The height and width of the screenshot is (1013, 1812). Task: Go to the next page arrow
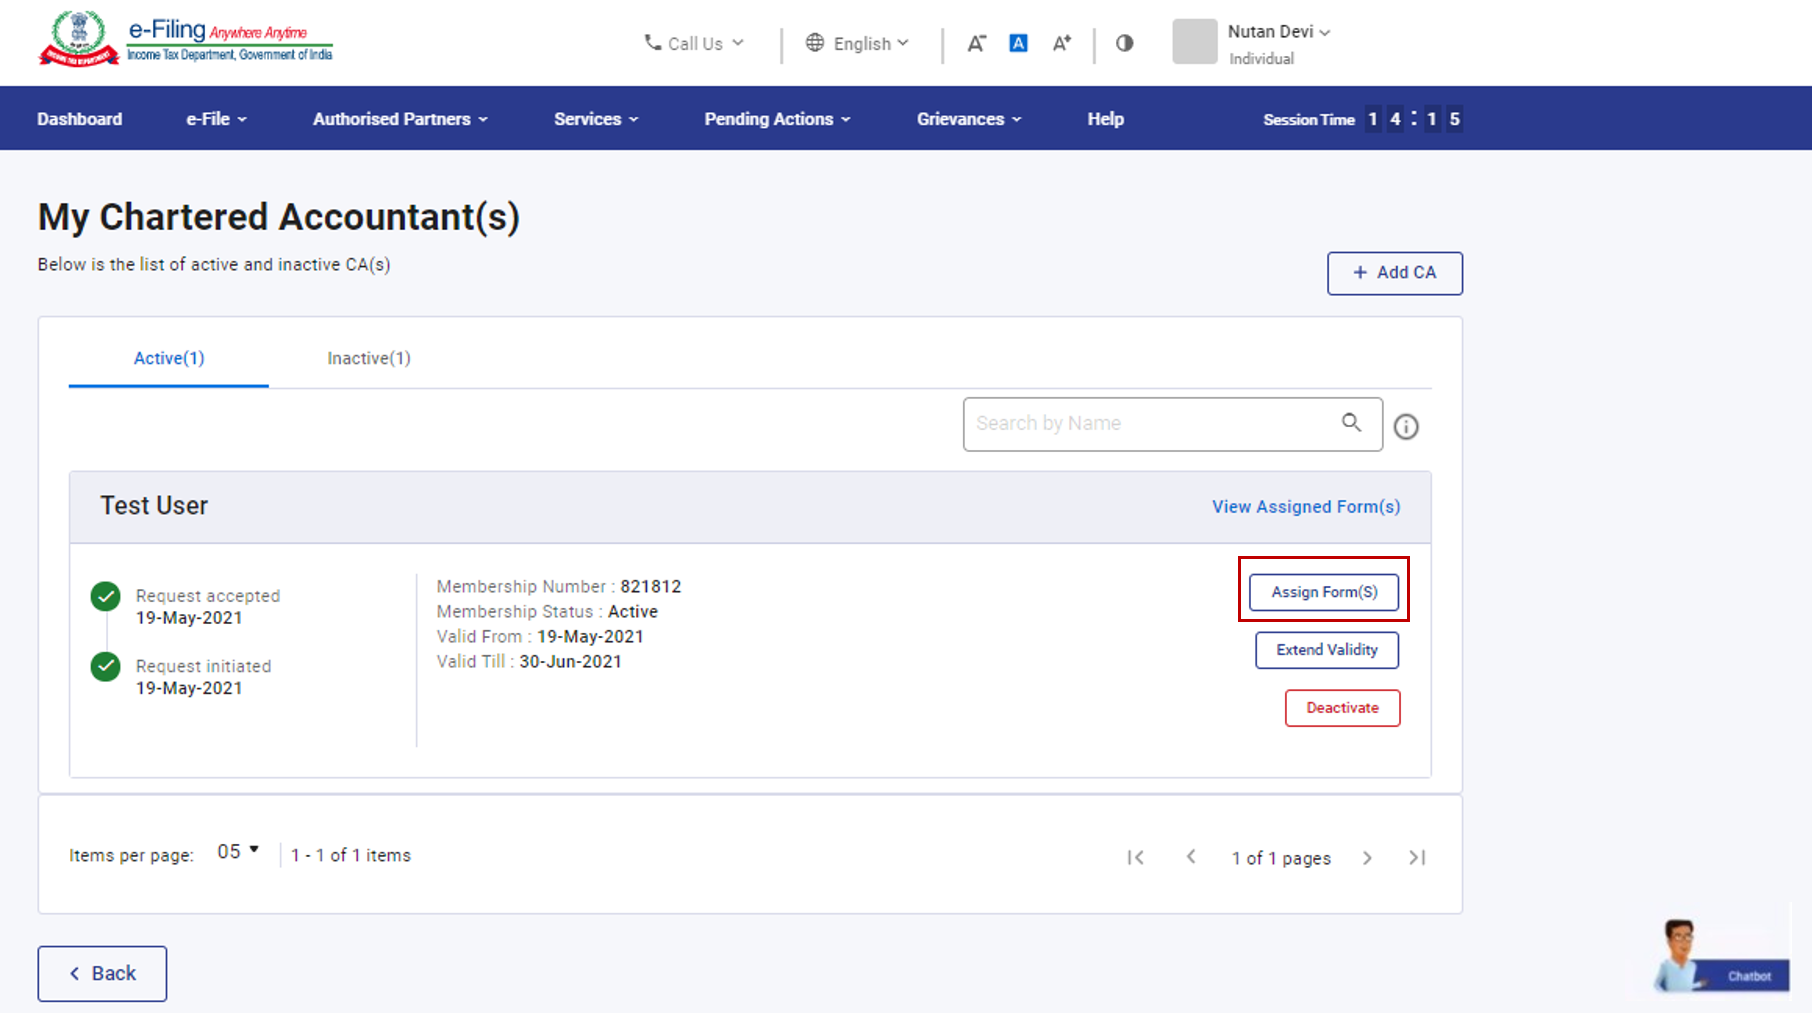click(x=1367, y=858)
